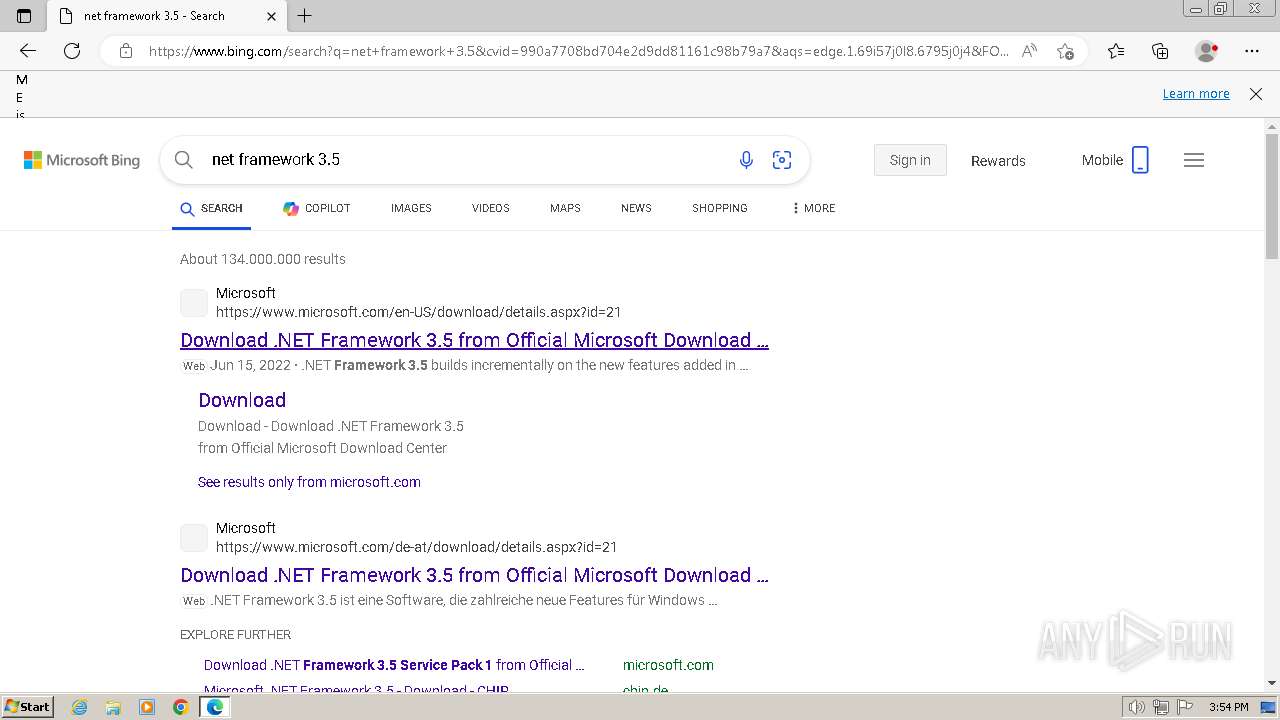The image size is (1280, 720).
Task: Click the address bar URL
Action: tap(578, 51)
